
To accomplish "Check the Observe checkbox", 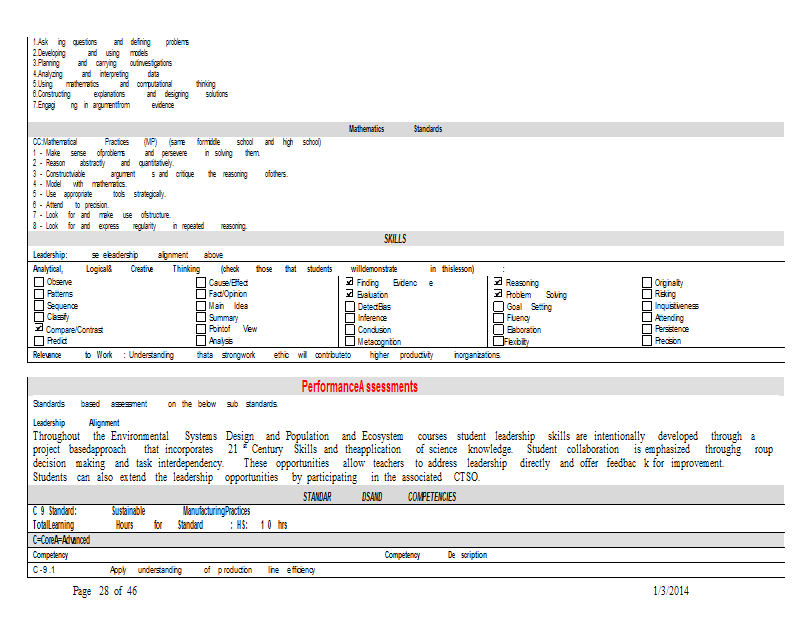I will (39, 282).
